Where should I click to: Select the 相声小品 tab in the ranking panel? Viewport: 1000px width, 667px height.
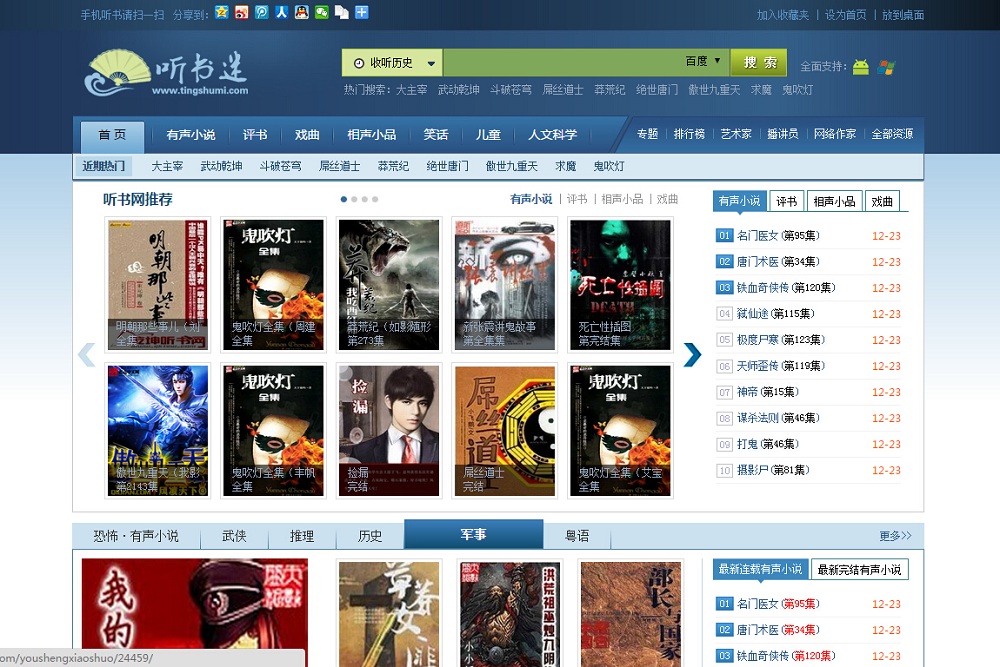click(x=834, y=201)
